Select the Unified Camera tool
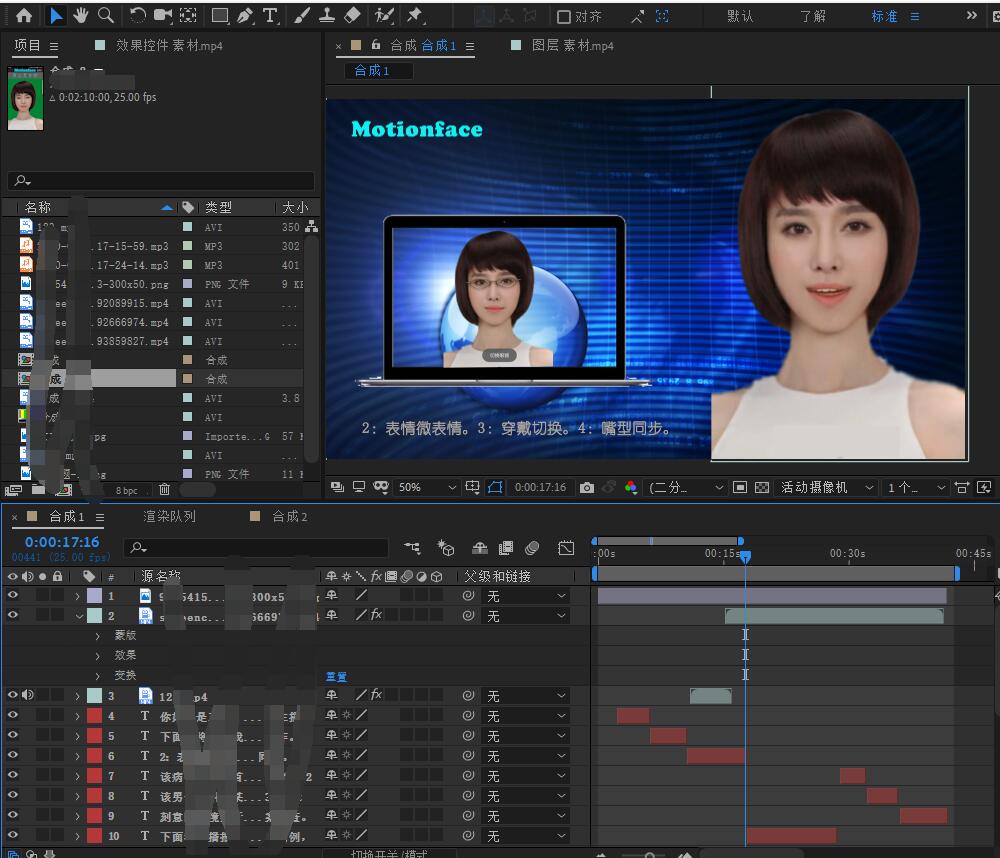Viewport: 1000px width, 858px height. point(163,15)
